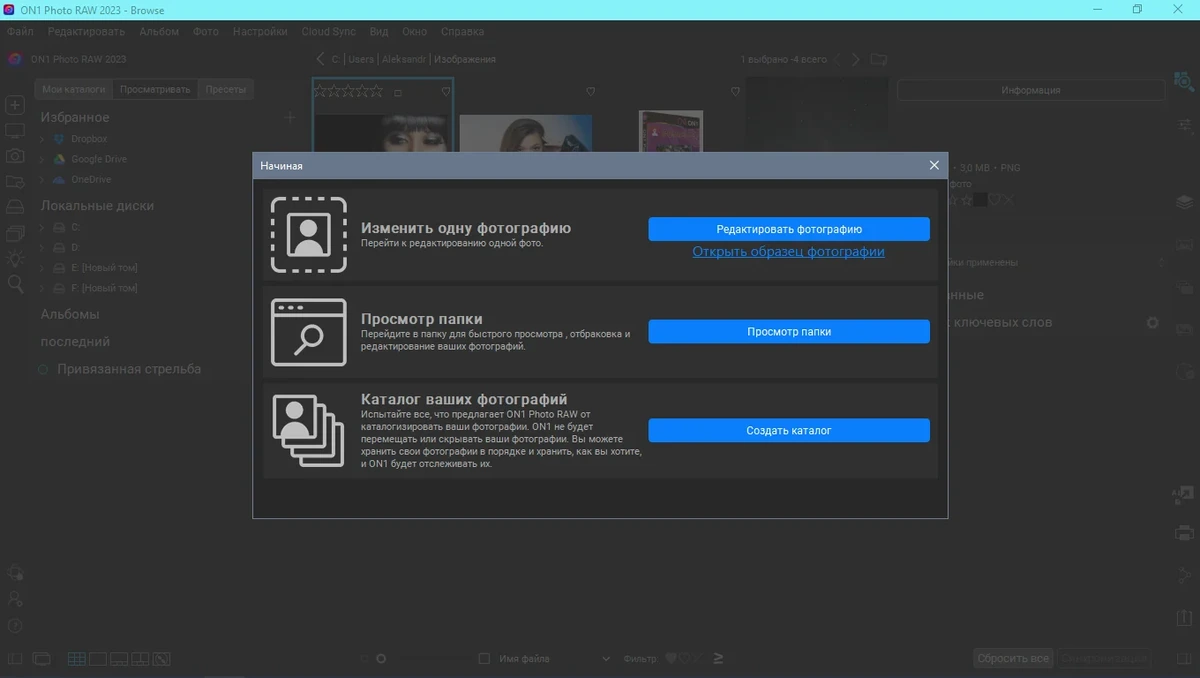Open the 'Открыть образец фотографии' link
The image size is (1200, 678).
[788, 252]
